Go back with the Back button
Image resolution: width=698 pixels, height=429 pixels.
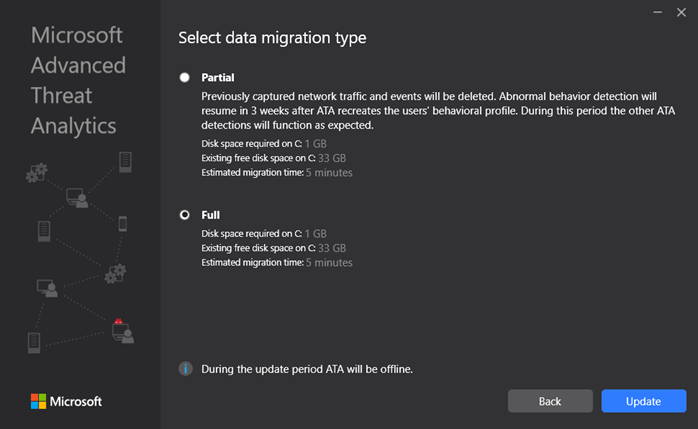550,401
